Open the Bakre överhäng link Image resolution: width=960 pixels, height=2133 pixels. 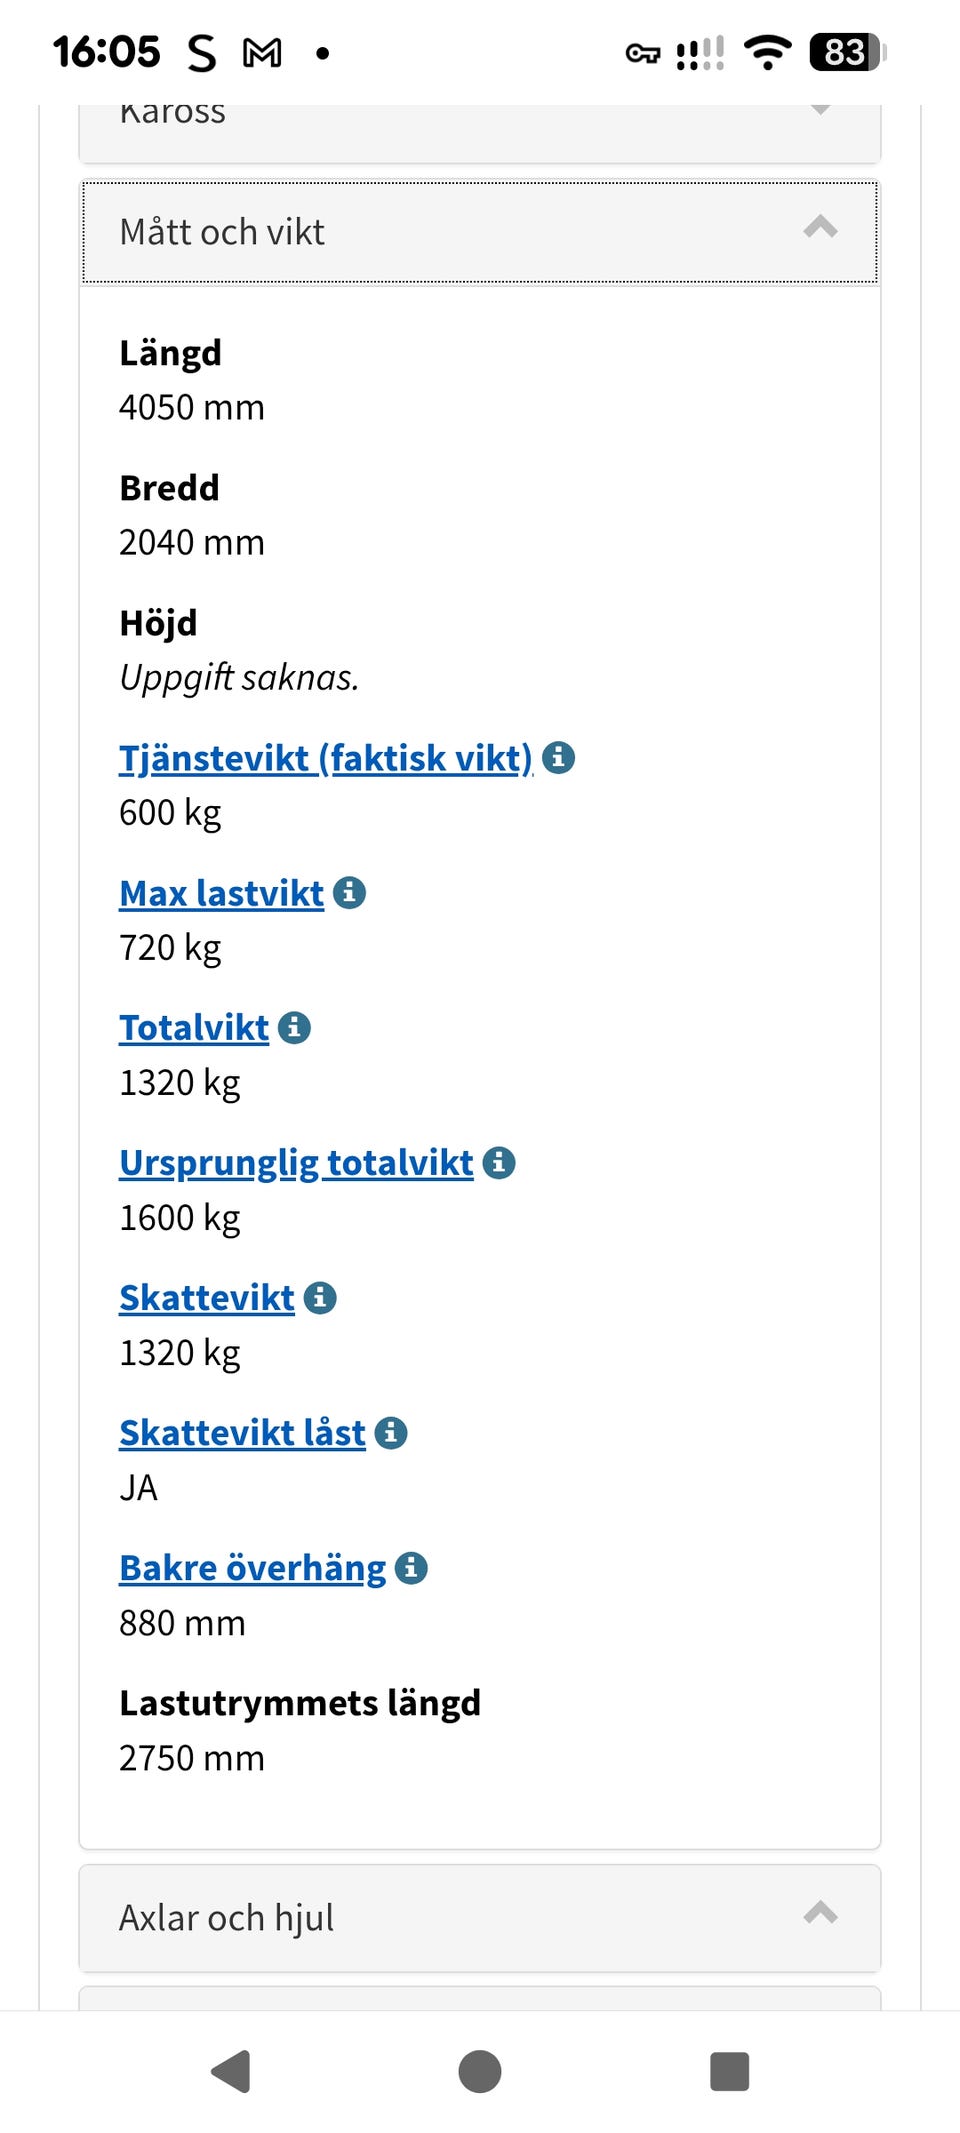252,1568
